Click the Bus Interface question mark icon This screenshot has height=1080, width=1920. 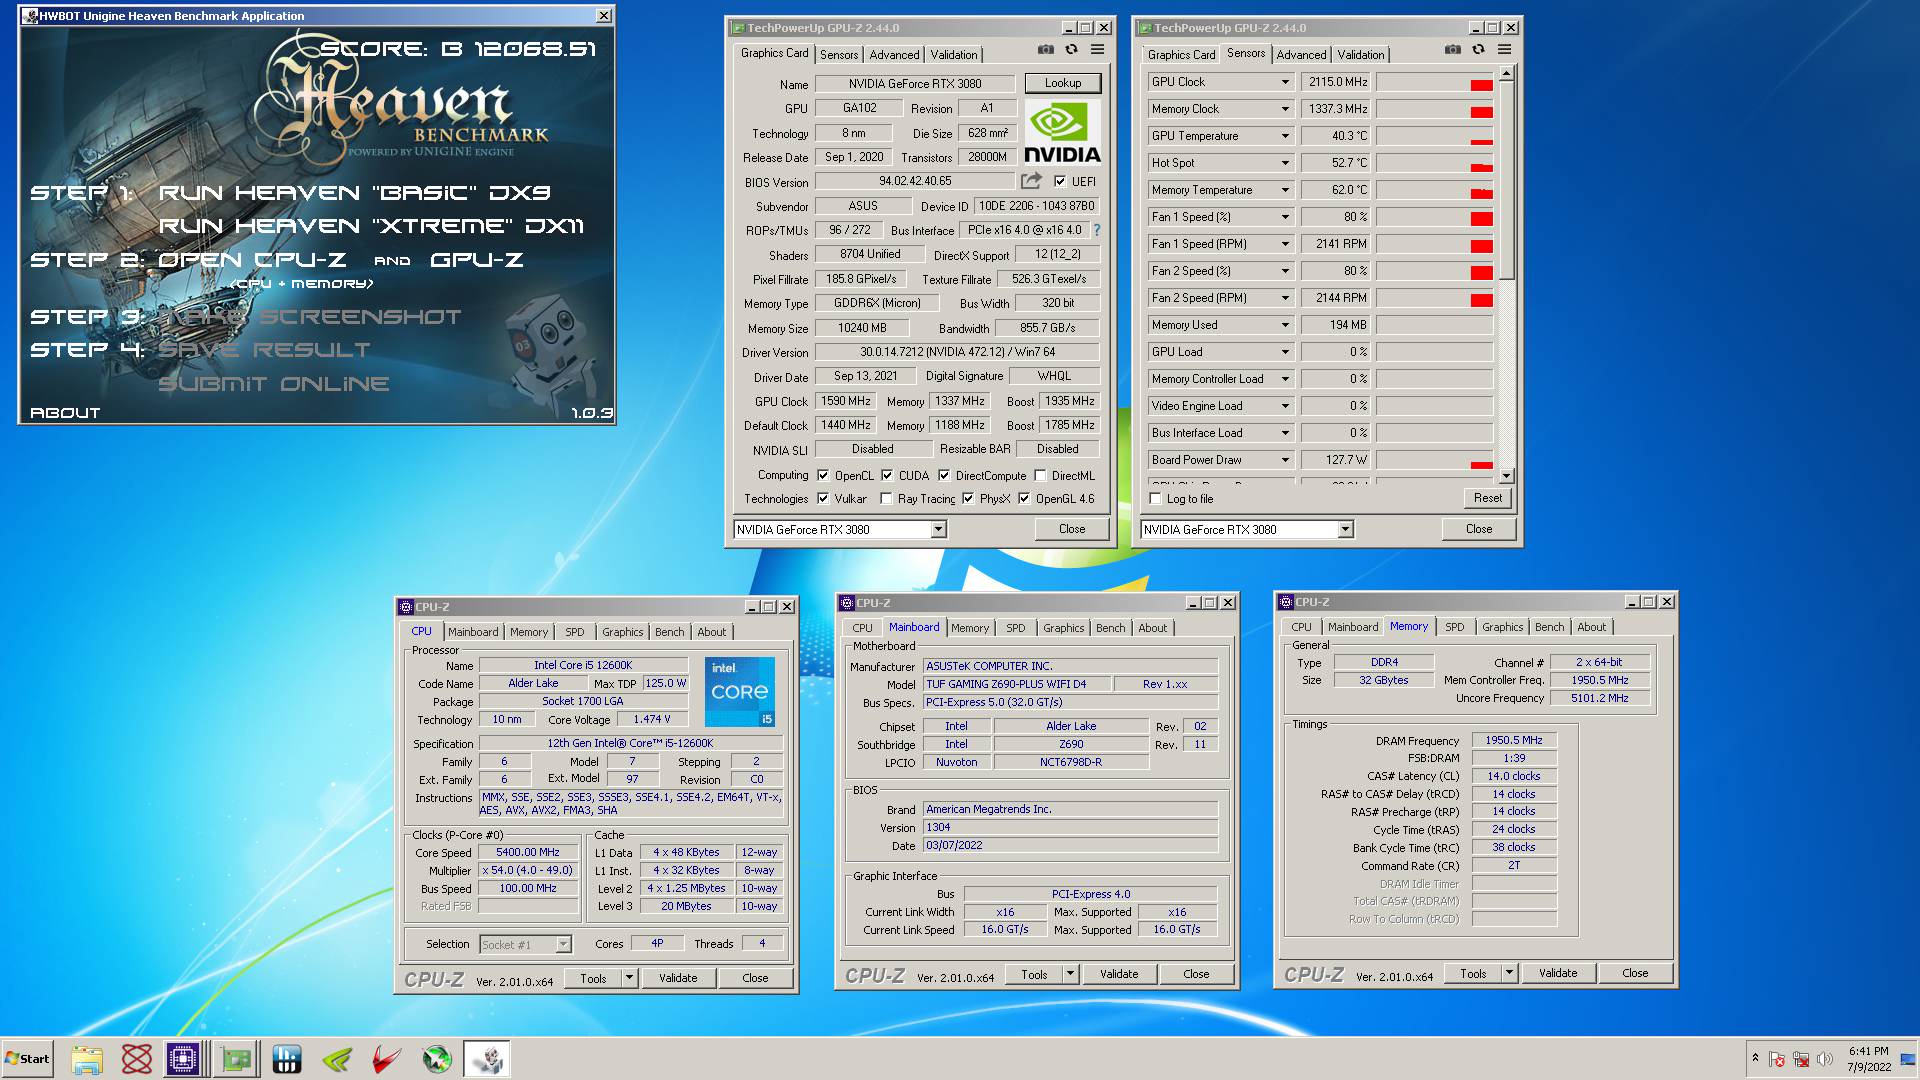1096,230
